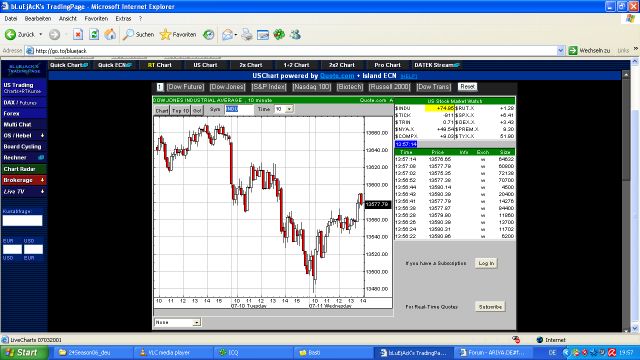Switch to the Quick ECN tab

point(115,65)
